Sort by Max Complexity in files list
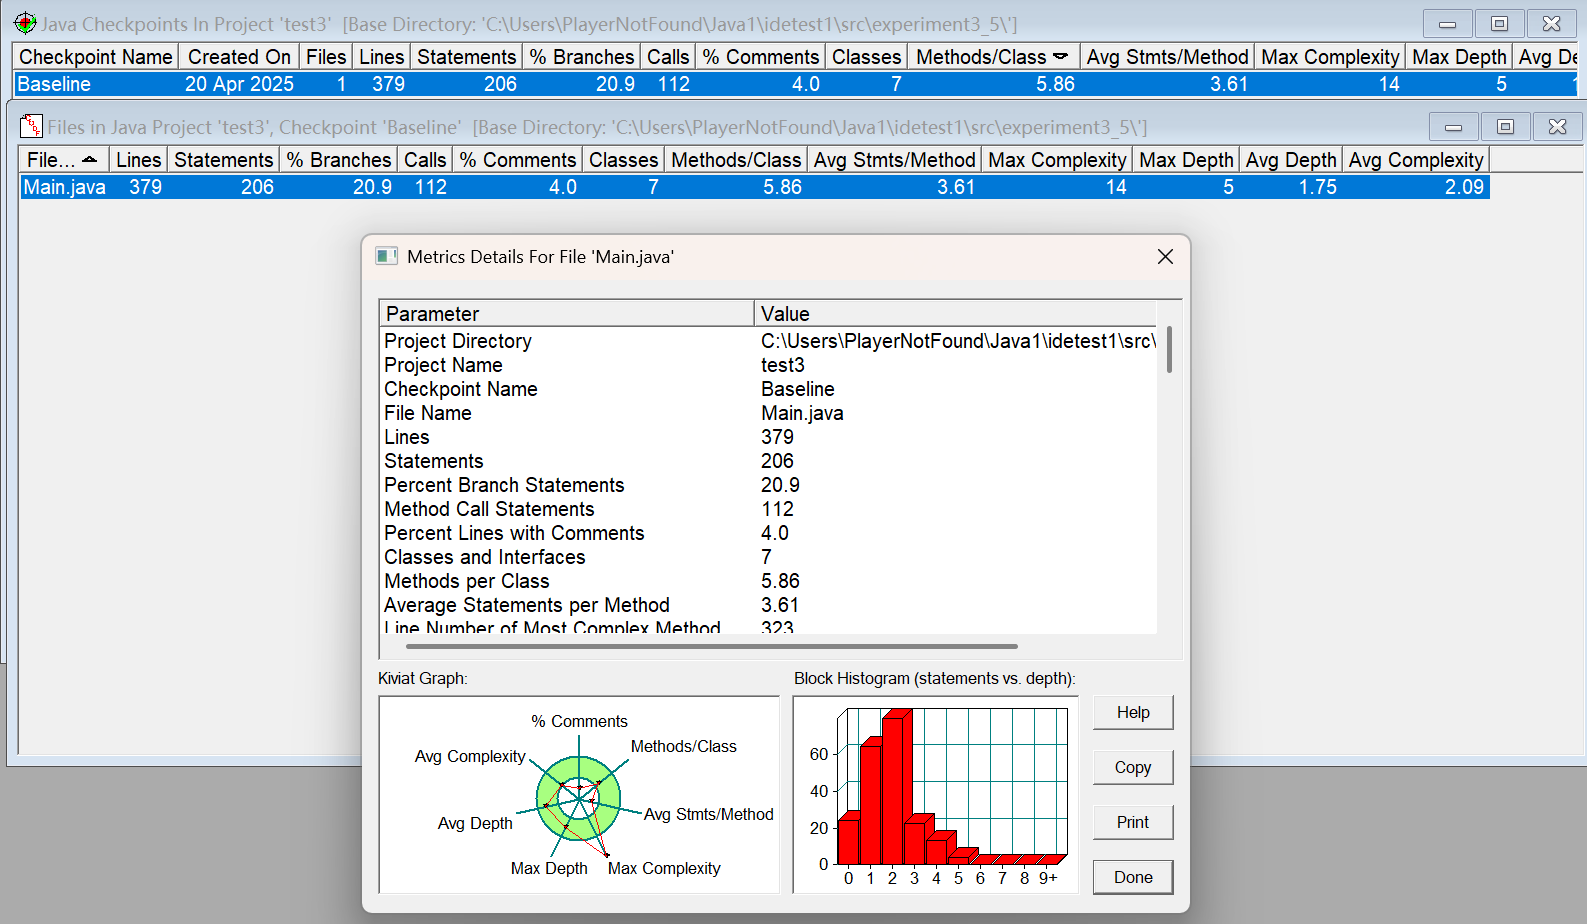1587x924 pixels. point(1057,160)
